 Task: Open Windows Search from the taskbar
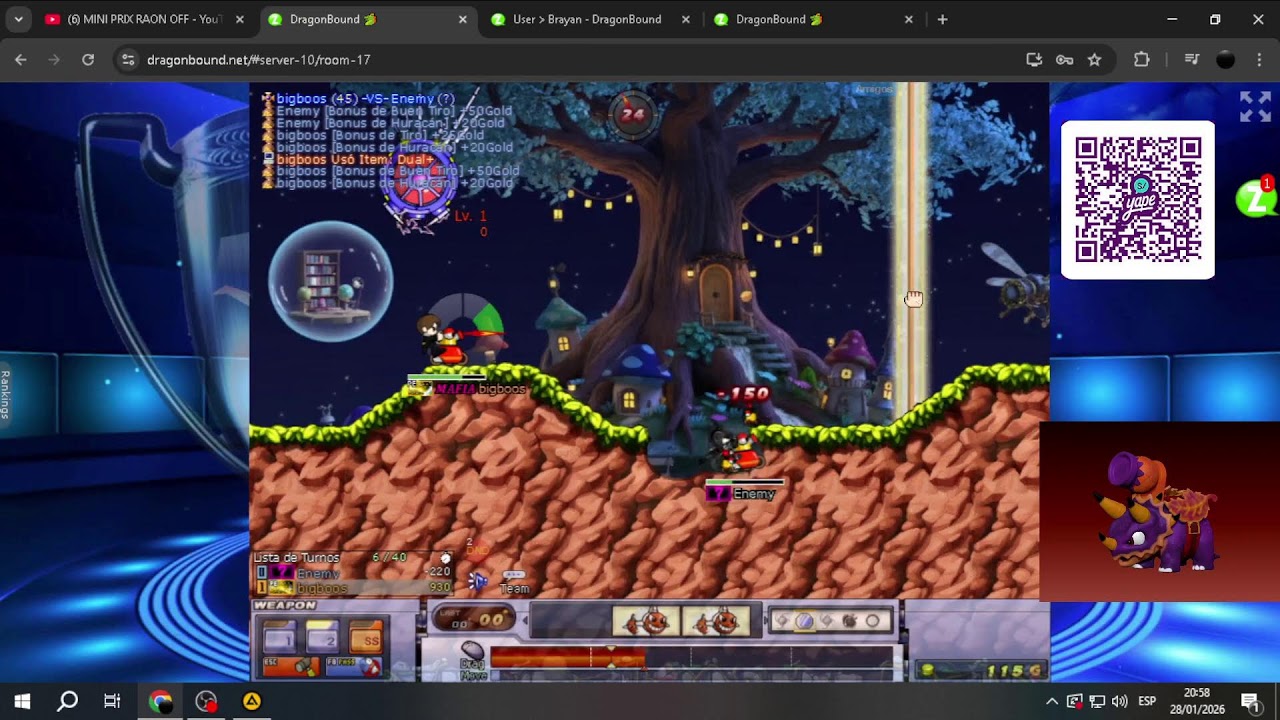(x=67, y=701)
